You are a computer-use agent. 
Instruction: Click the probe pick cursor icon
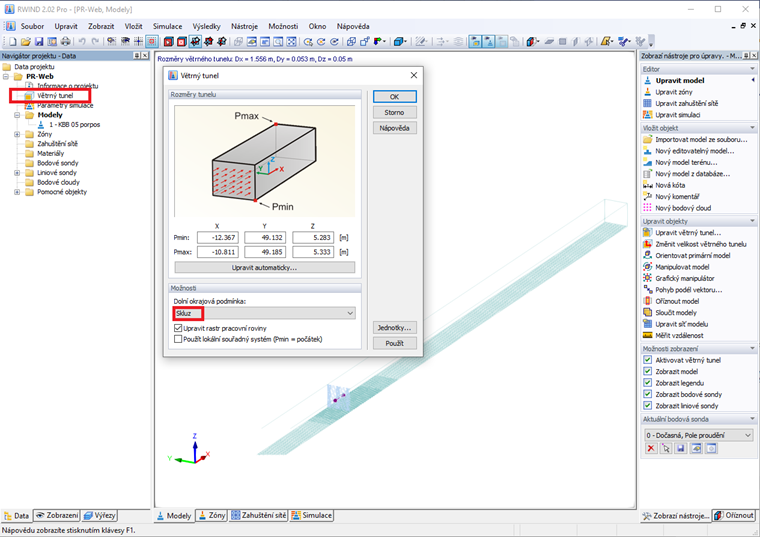(666, 449)
